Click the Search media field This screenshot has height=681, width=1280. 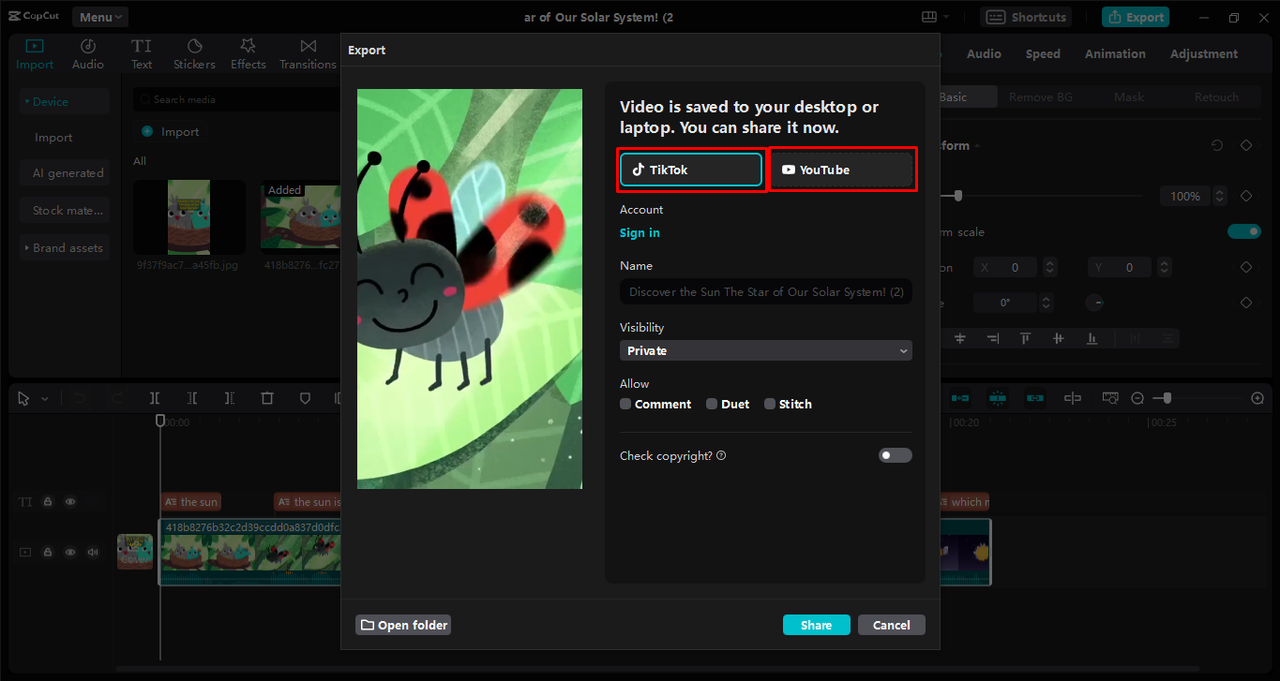coord(238,99)
